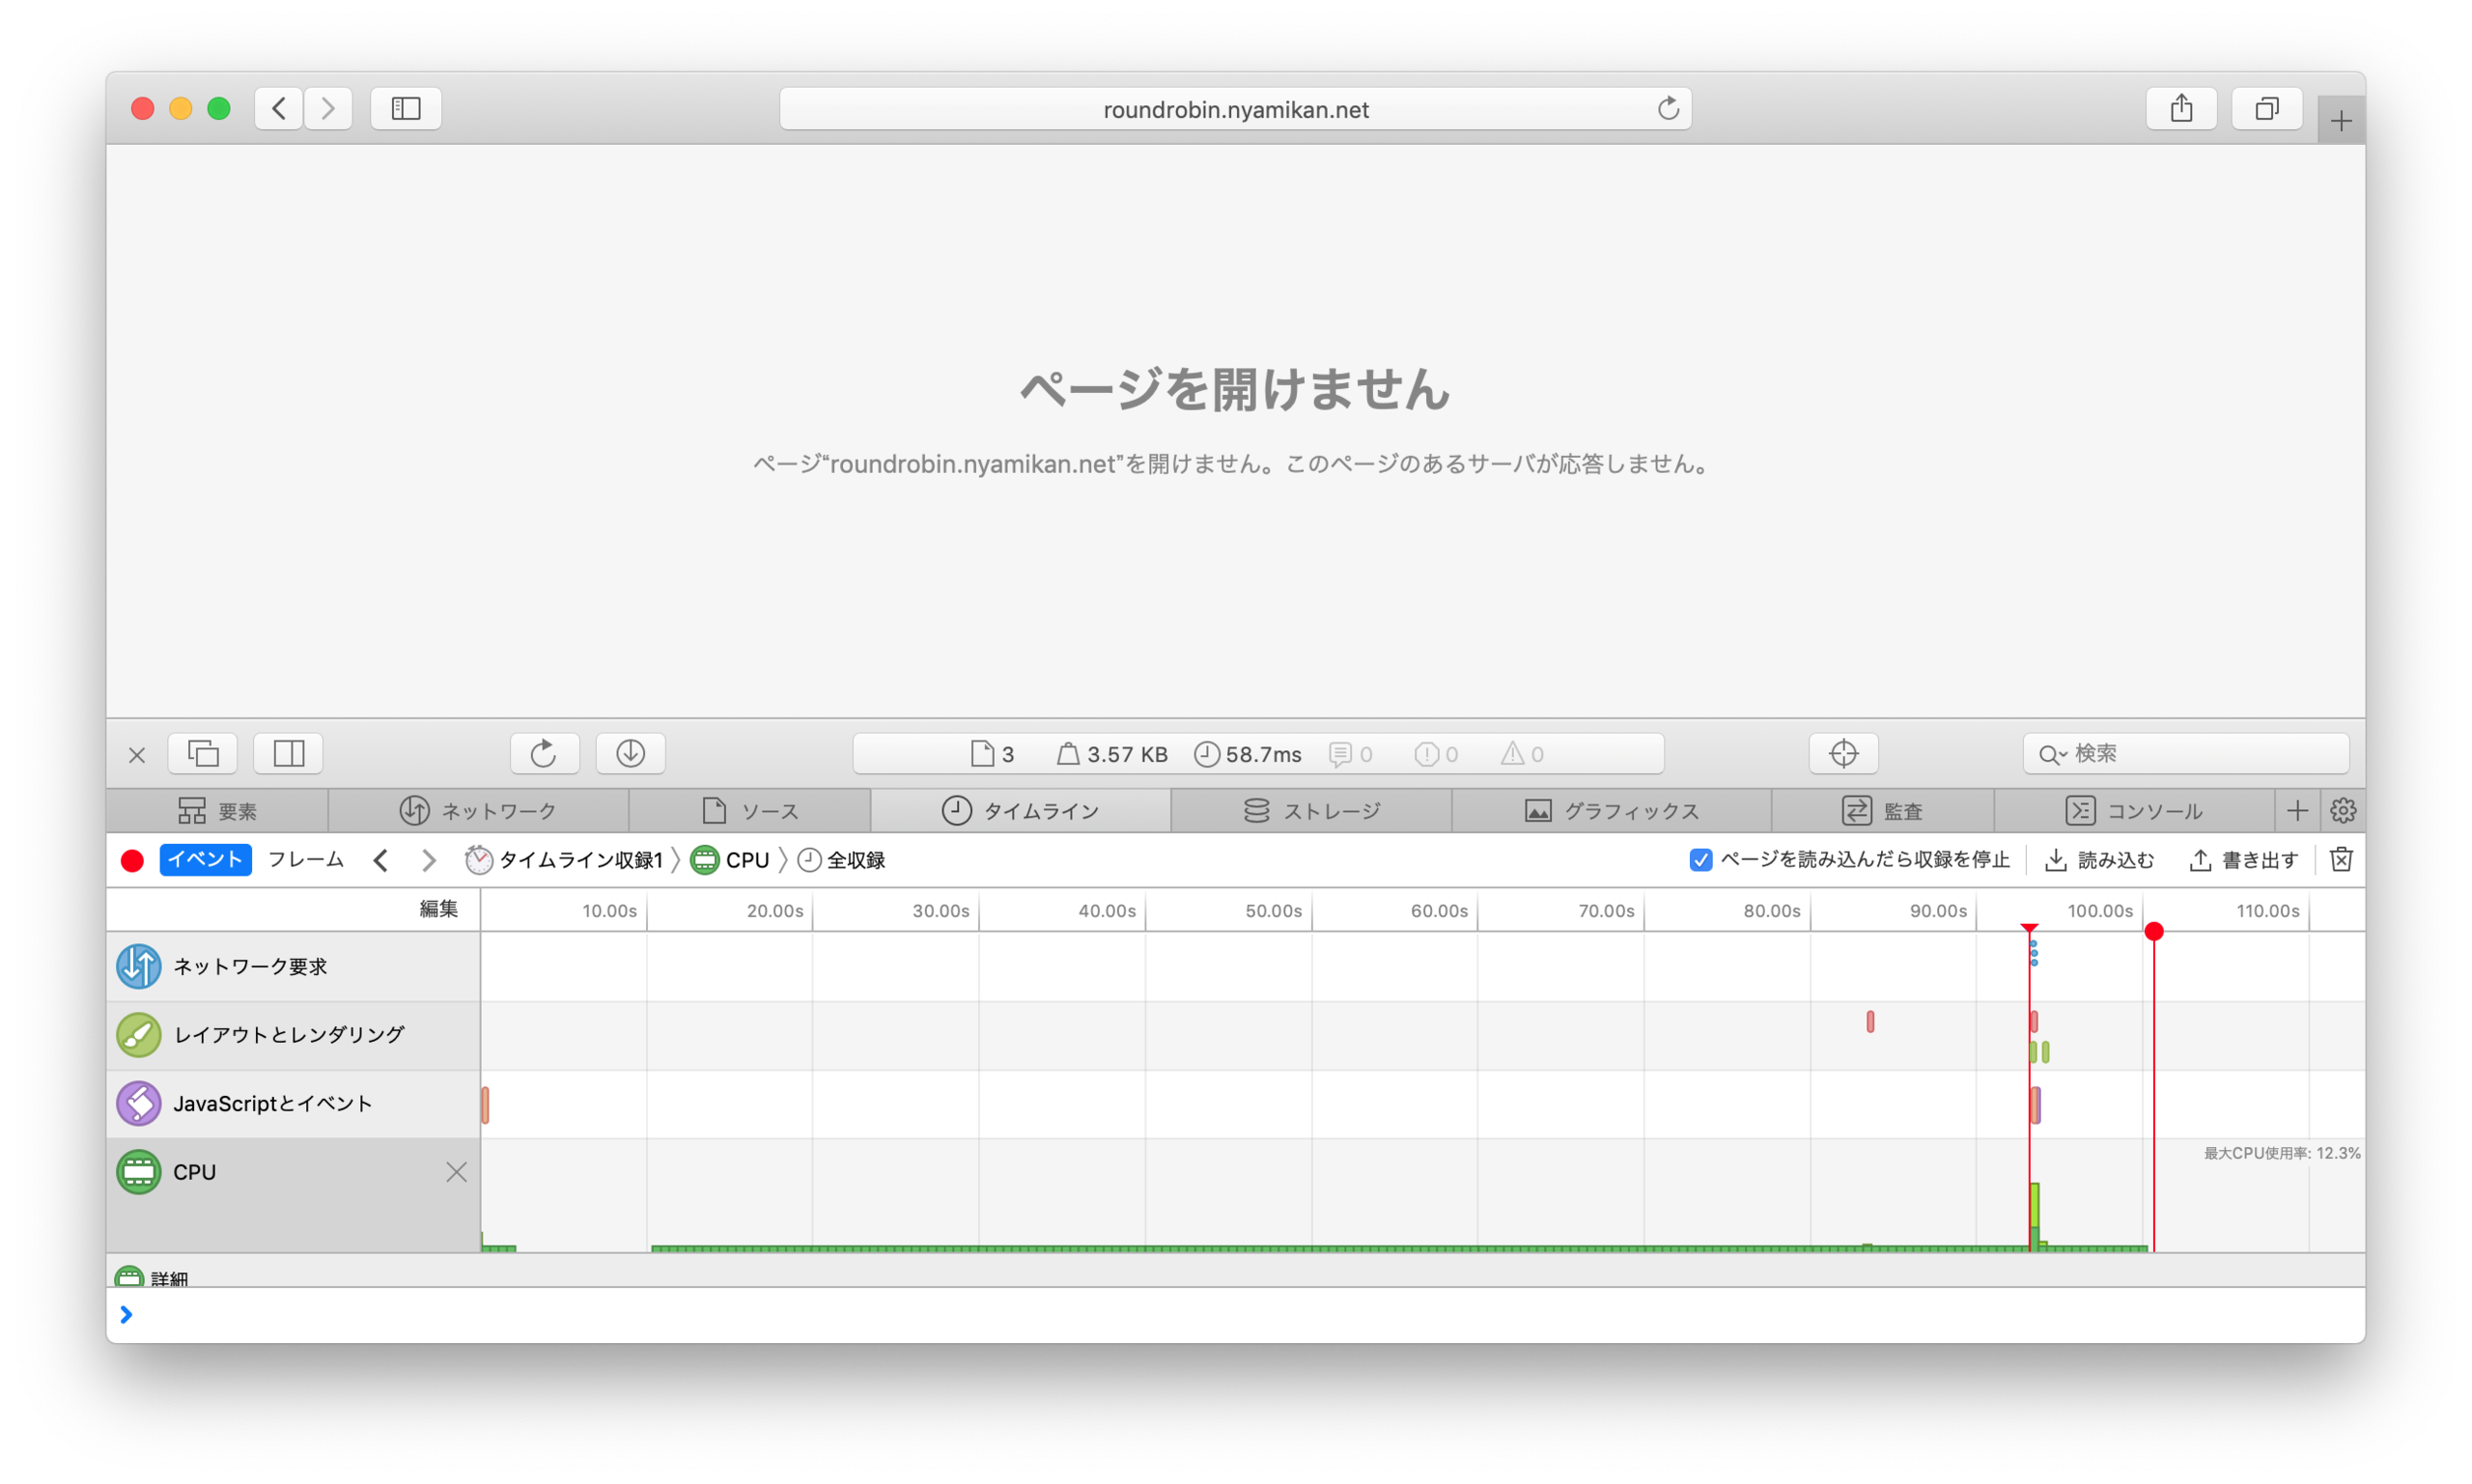The height and width of the screenshot is (1484, 2472).
Task: Open タイムライン収録1 breadcrumb menu
Action: [564, 860]
